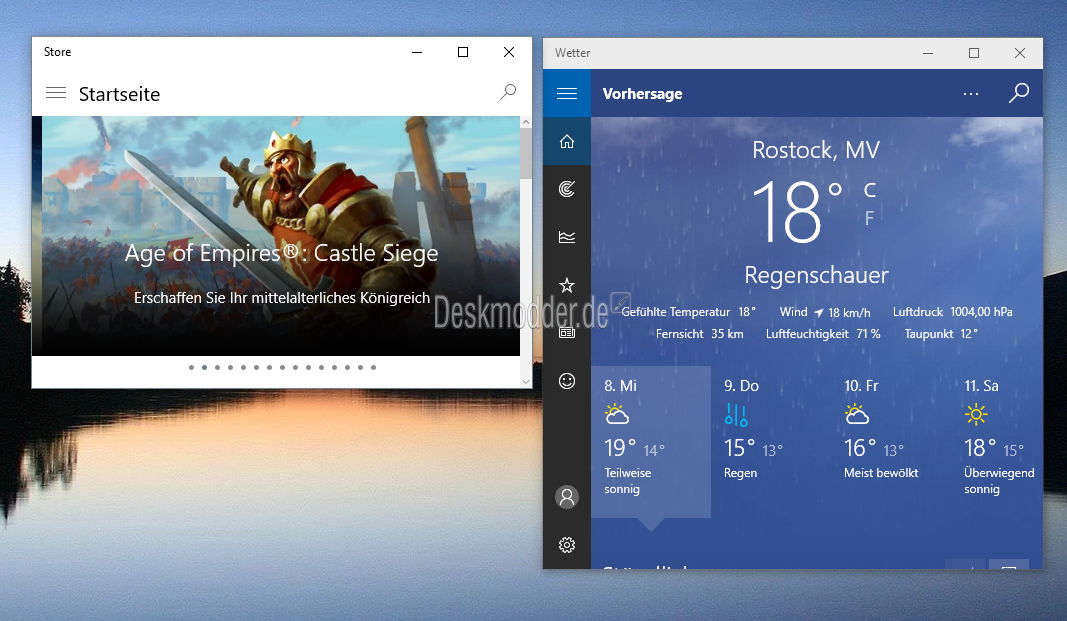Click the Startseite heading in Store
This screenshot has height=621, width=1067.
click(x=119, y=94)
